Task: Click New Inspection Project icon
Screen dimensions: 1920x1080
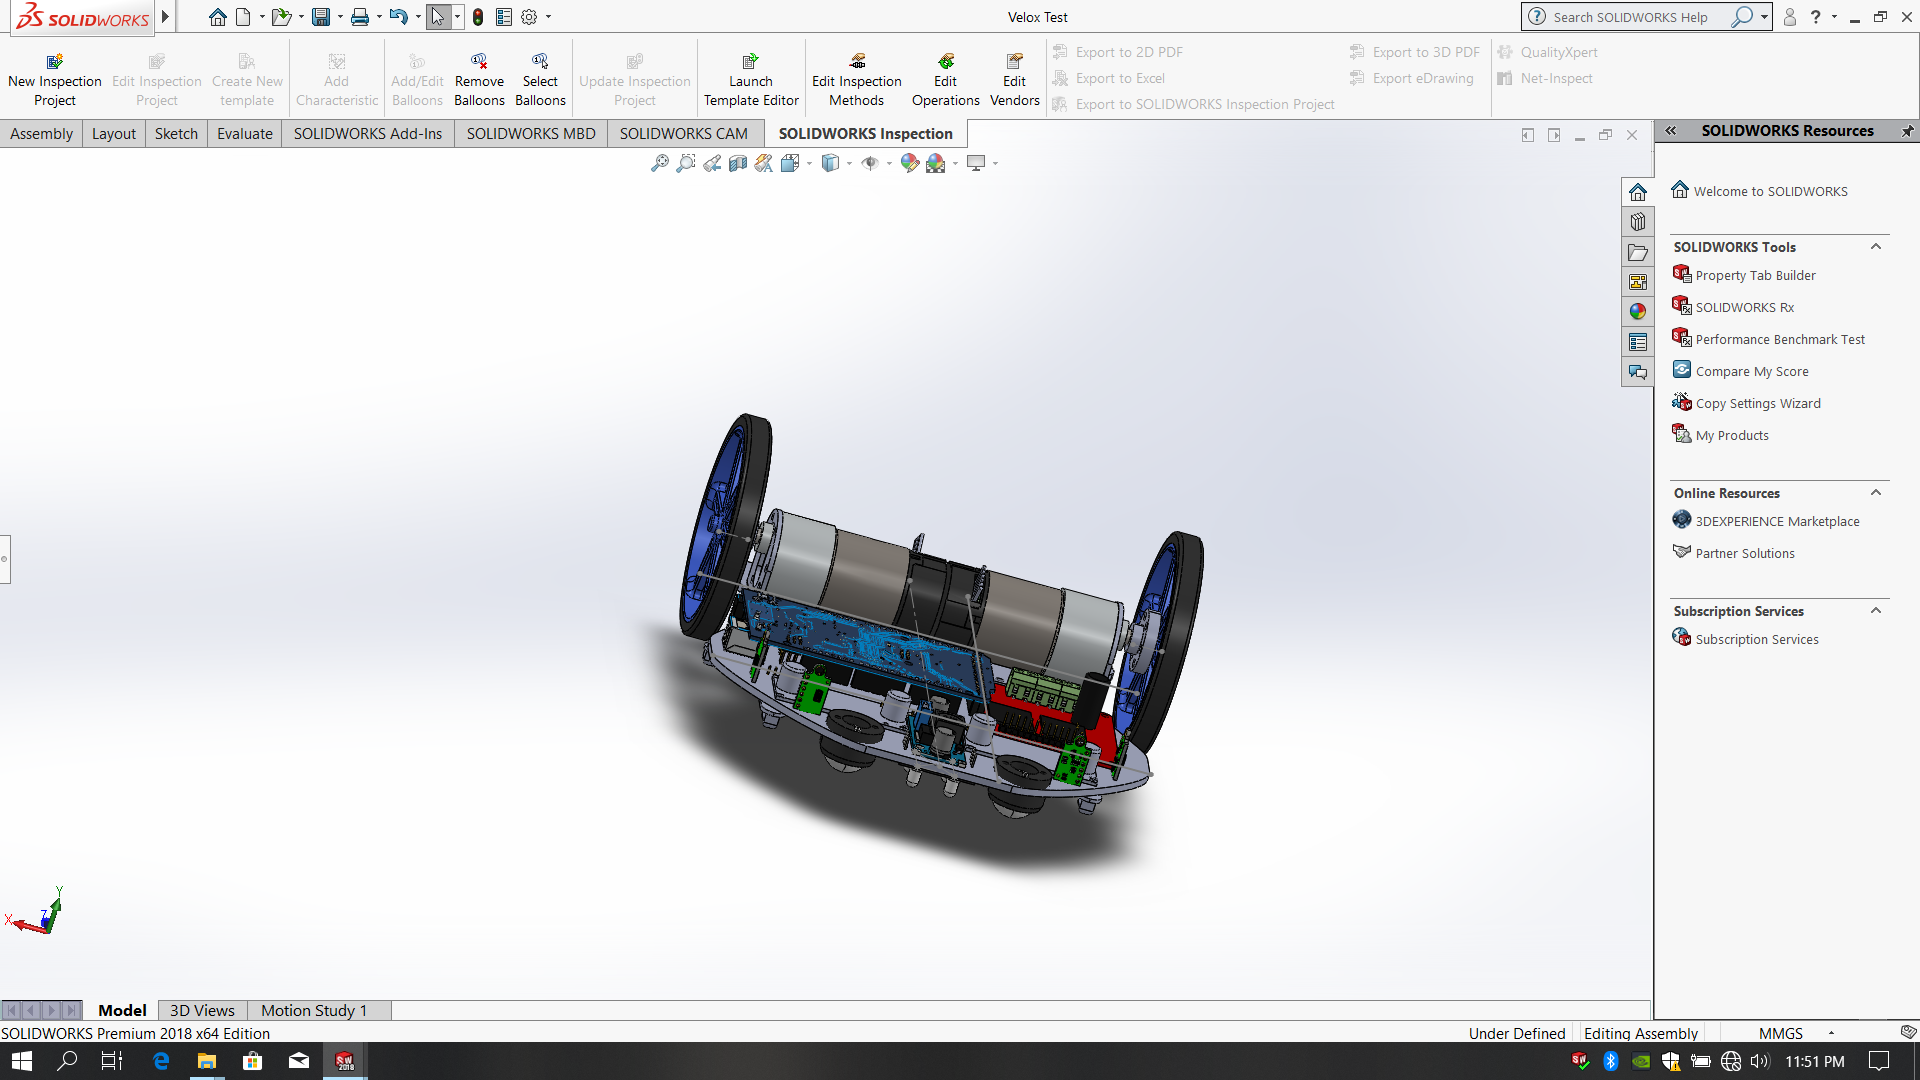Action: (x=55, y=62)
